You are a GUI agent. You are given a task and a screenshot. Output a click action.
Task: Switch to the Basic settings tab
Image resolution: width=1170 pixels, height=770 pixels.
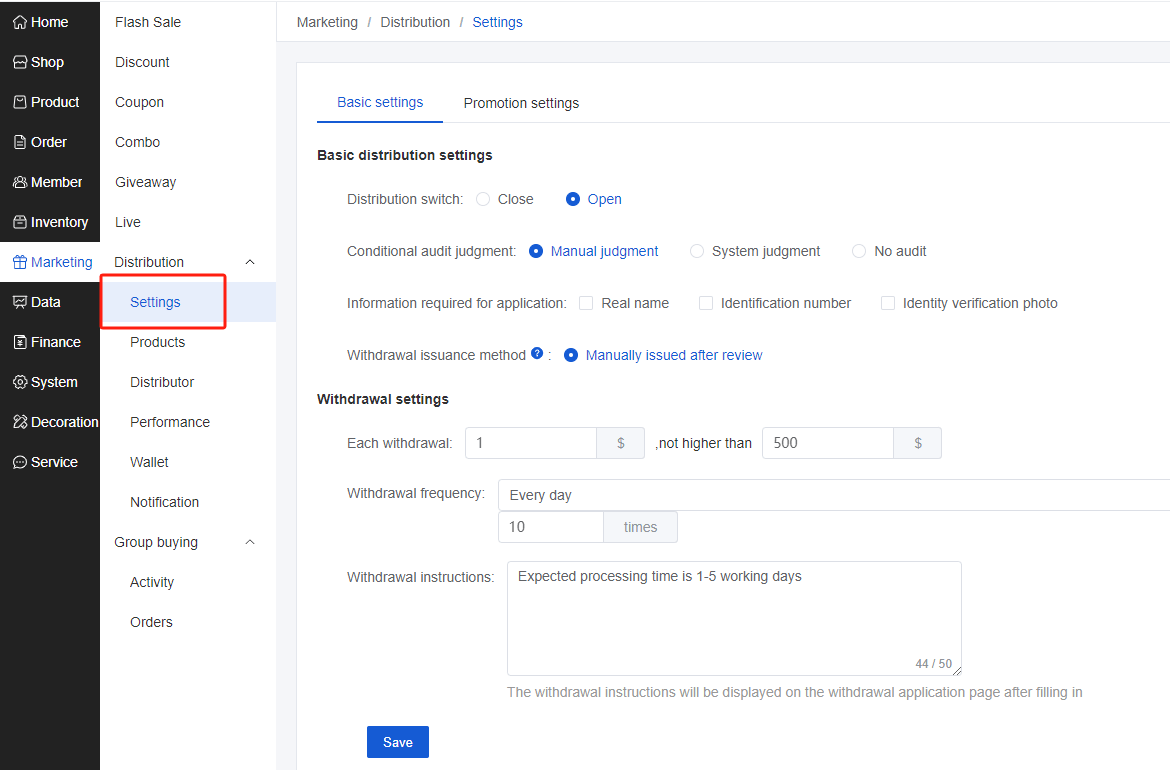(380, 102)
